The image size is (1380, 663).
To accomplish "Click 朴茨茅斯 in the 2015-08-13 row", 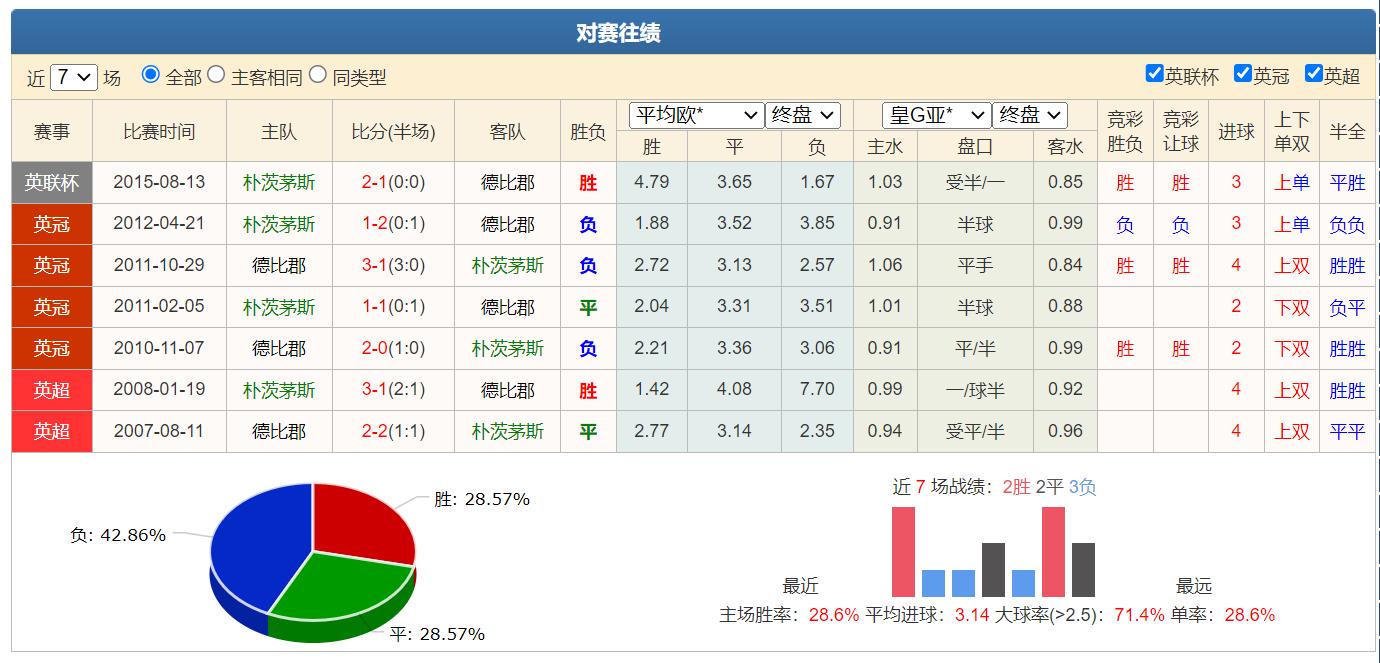I will pyautogui.click(x=279, y=182).
